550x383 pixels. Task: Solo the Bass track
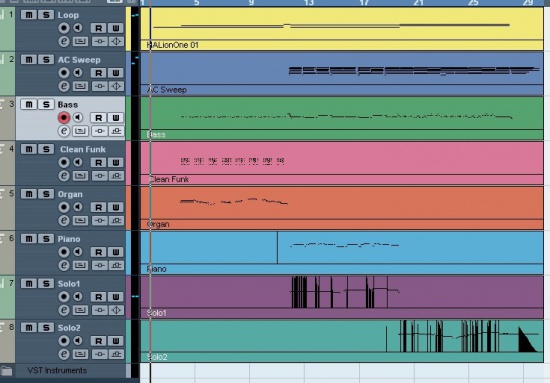click(46, 105)
